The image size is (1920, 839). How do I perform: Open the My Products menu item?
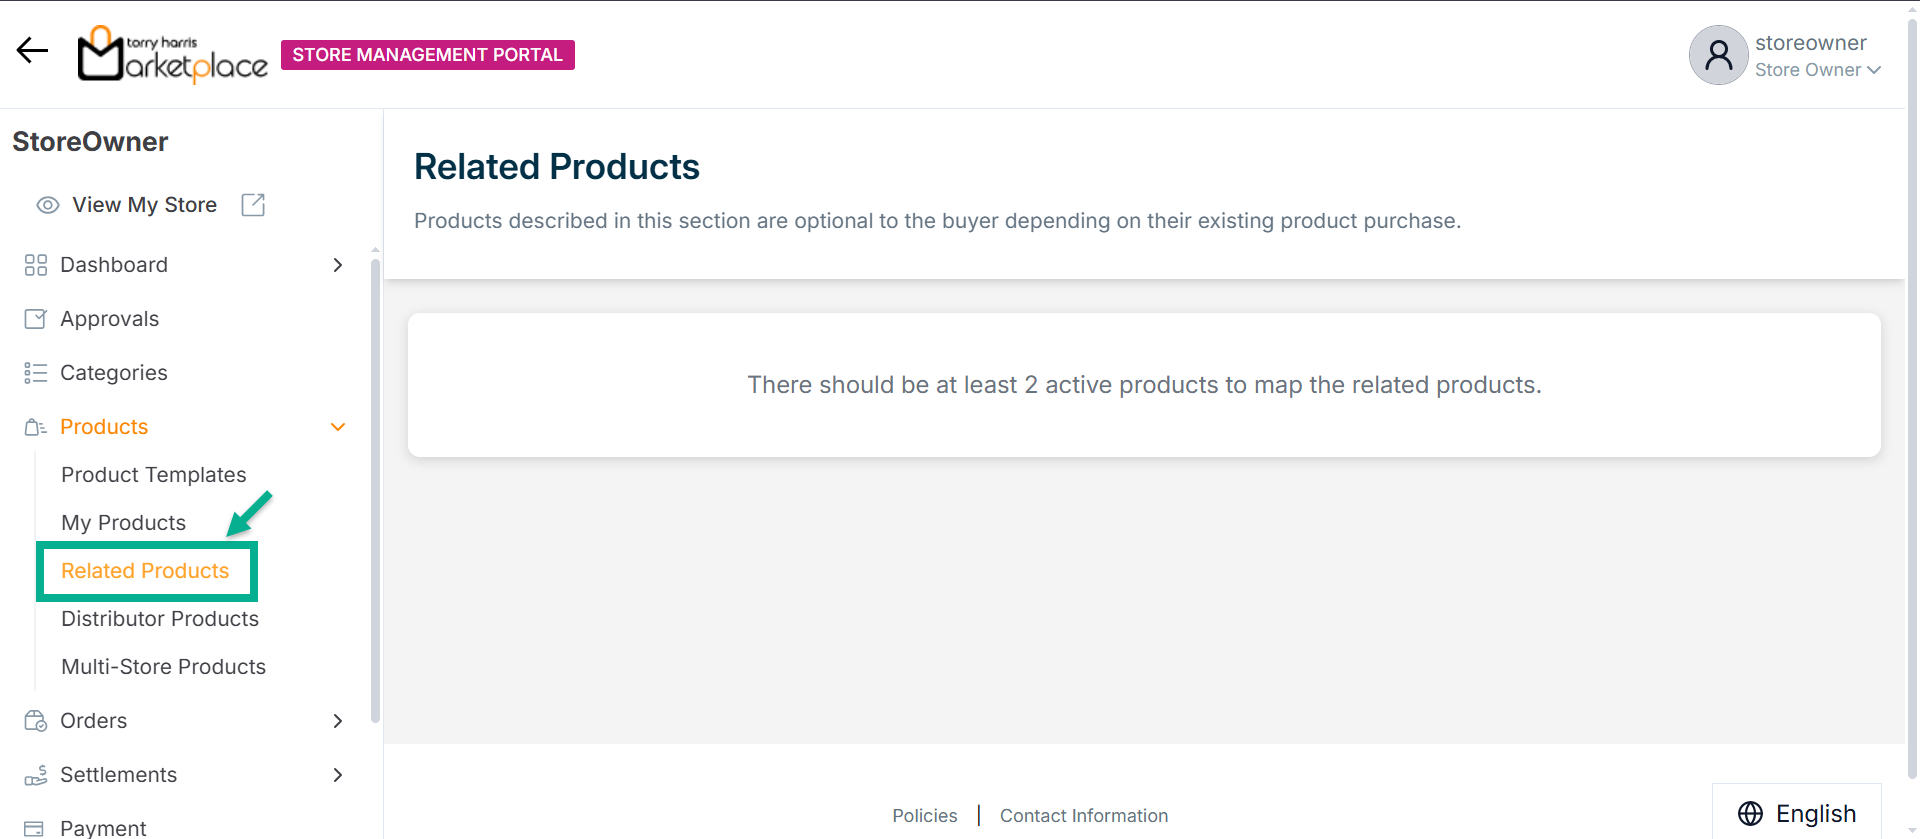123,523
